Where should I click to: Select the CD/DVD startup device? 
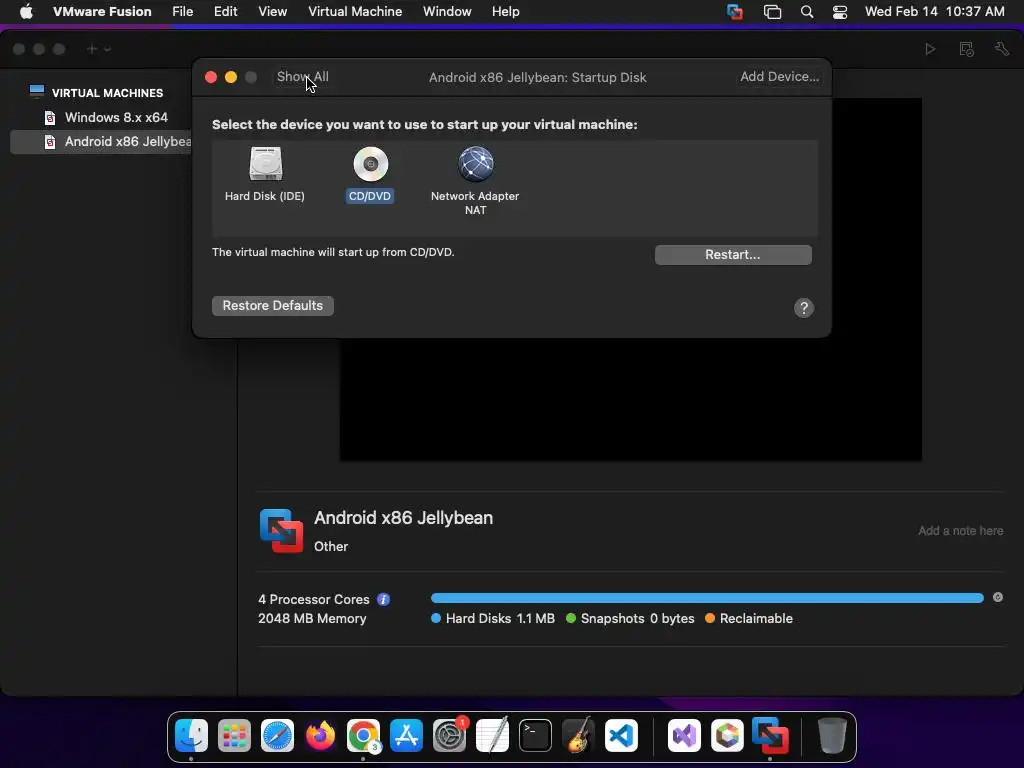click(x=370, y=174)
